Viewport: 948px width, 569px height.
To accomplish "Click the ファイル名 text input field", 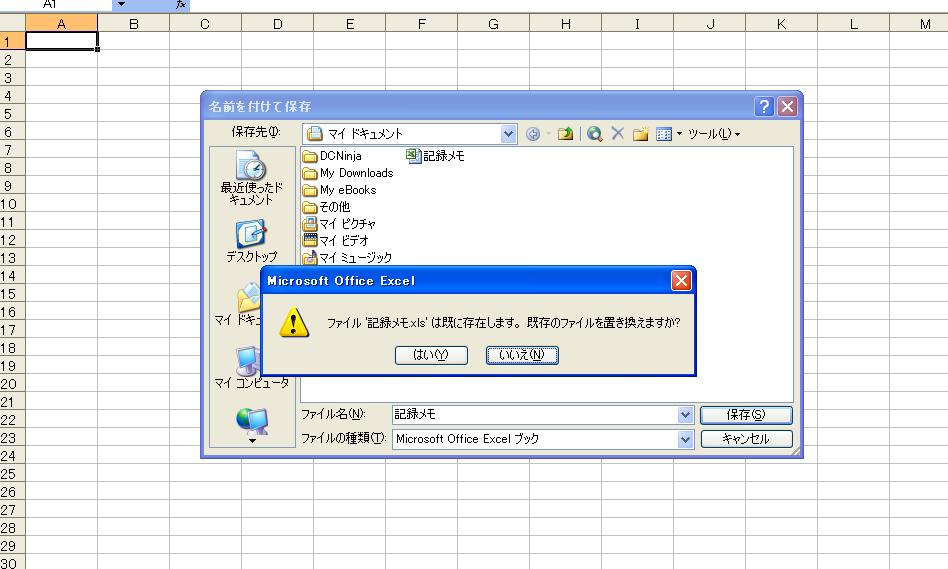I will 533,415.
